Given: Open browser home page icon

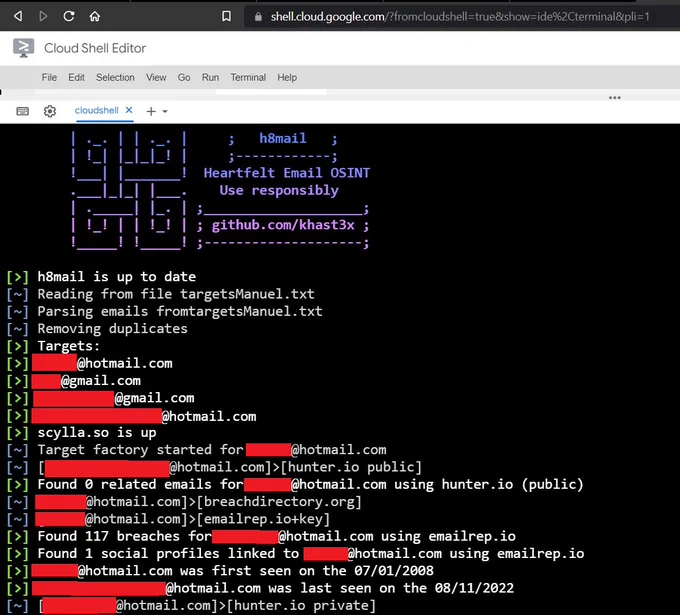Looking at the screenshot, I should [x=95, y=16].
